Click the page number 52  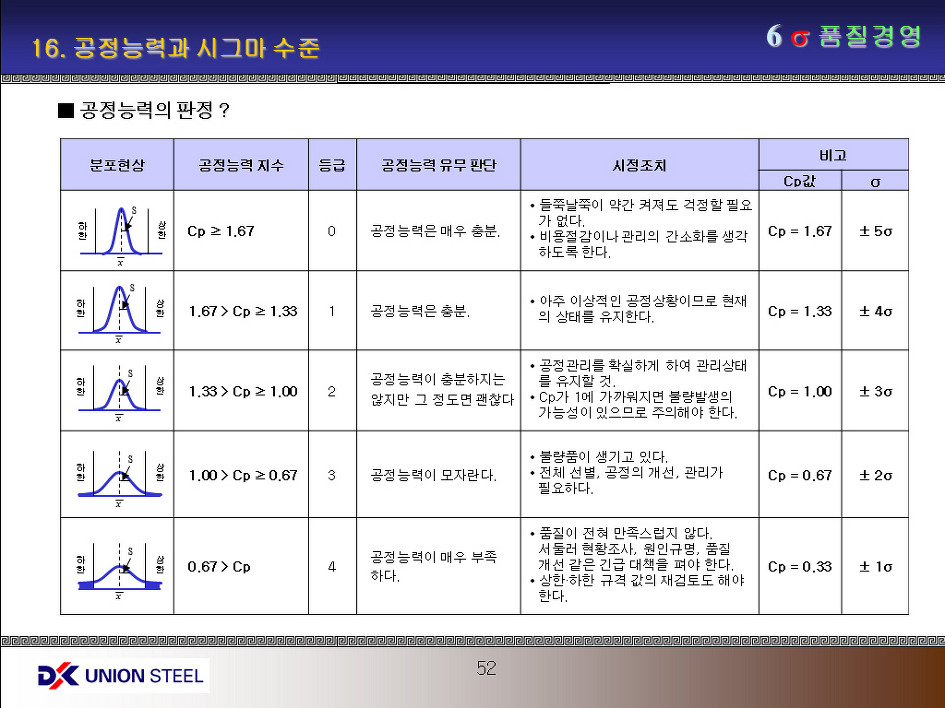[486, 668]
